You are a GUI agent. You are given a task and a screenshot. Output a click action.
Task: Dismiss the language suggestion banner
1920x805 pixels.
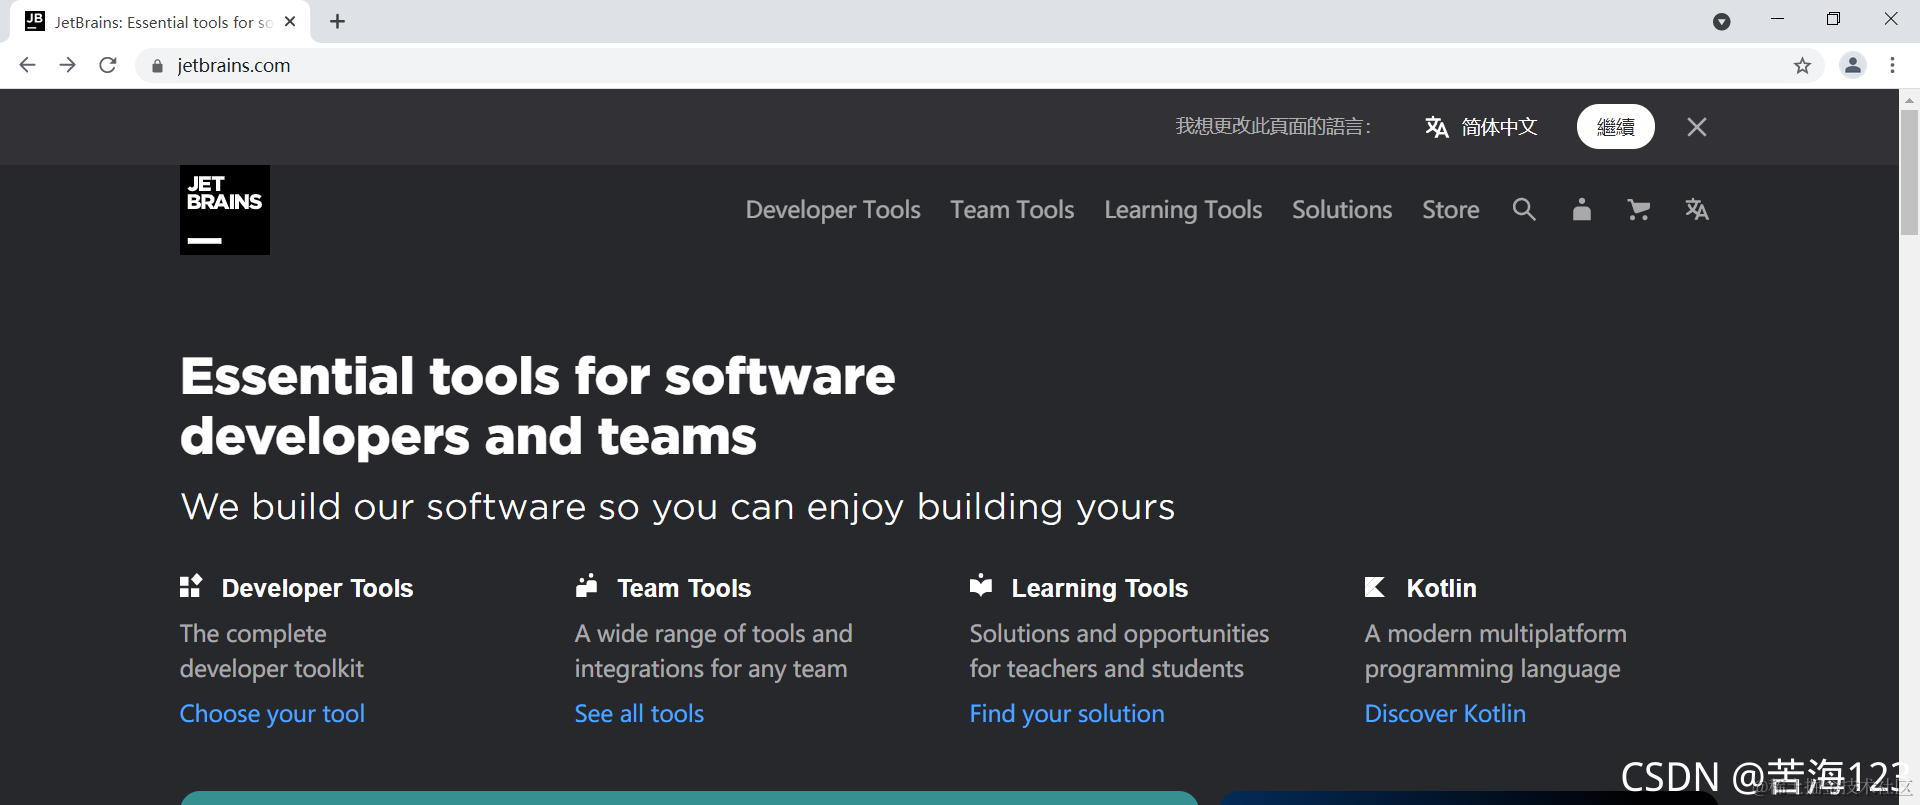point(1697,127)
